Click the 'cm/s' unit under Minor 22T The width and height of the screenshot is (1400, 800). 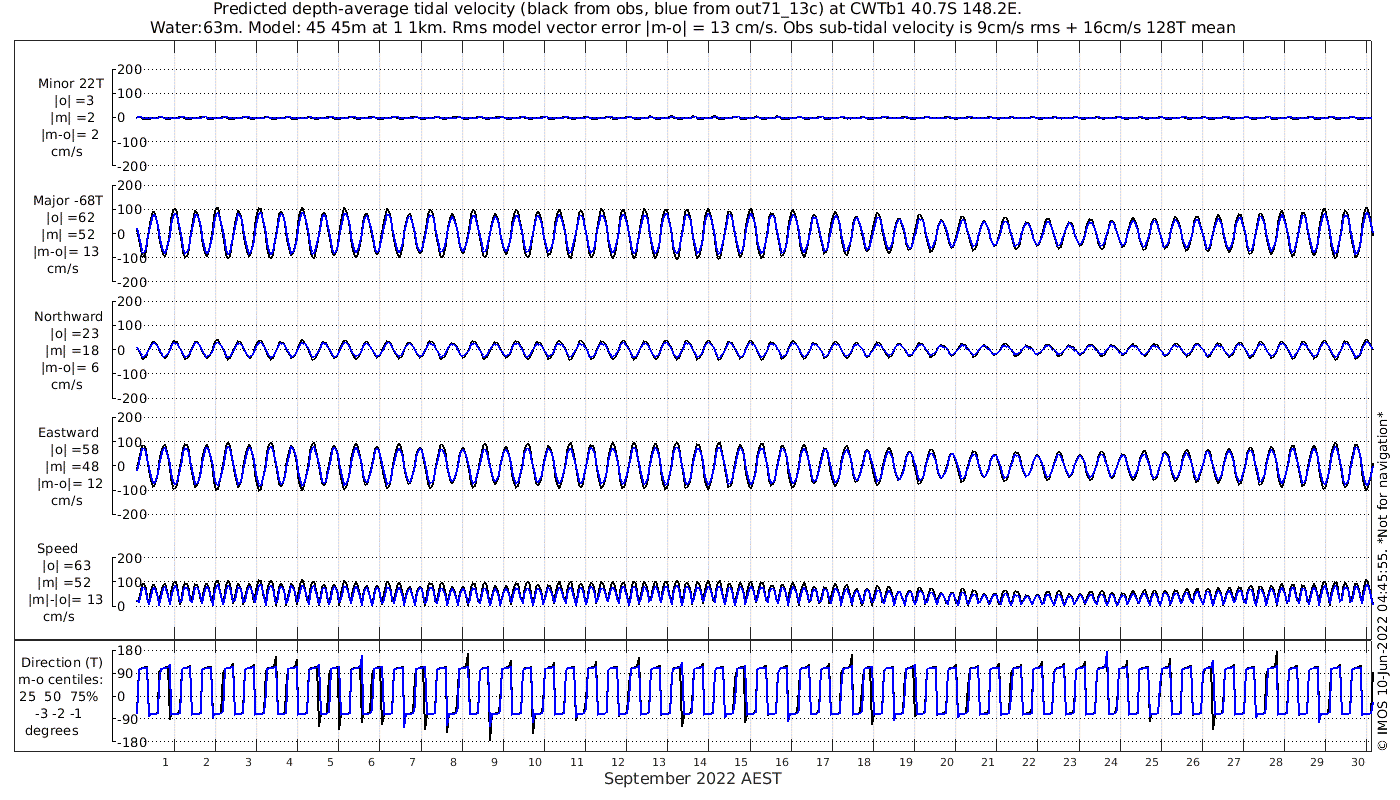coord(67,152)
